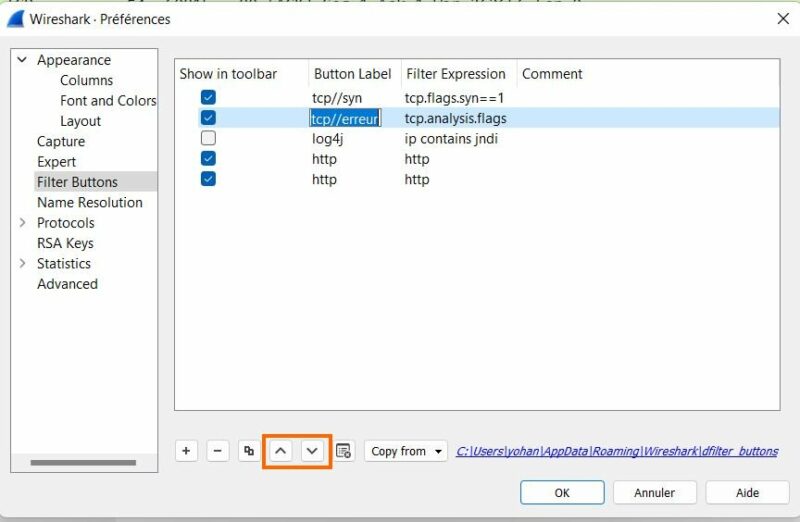The height and width of the screenshot is (522, 800).
Task: Remove selected filter with minus button
Action: coord(217,451)
